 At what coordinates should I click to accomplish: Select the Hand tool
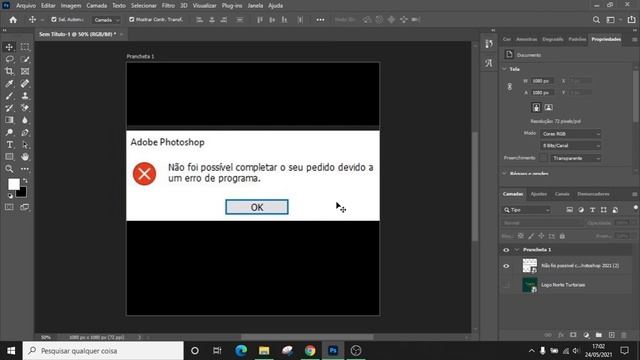pos(25,157)
